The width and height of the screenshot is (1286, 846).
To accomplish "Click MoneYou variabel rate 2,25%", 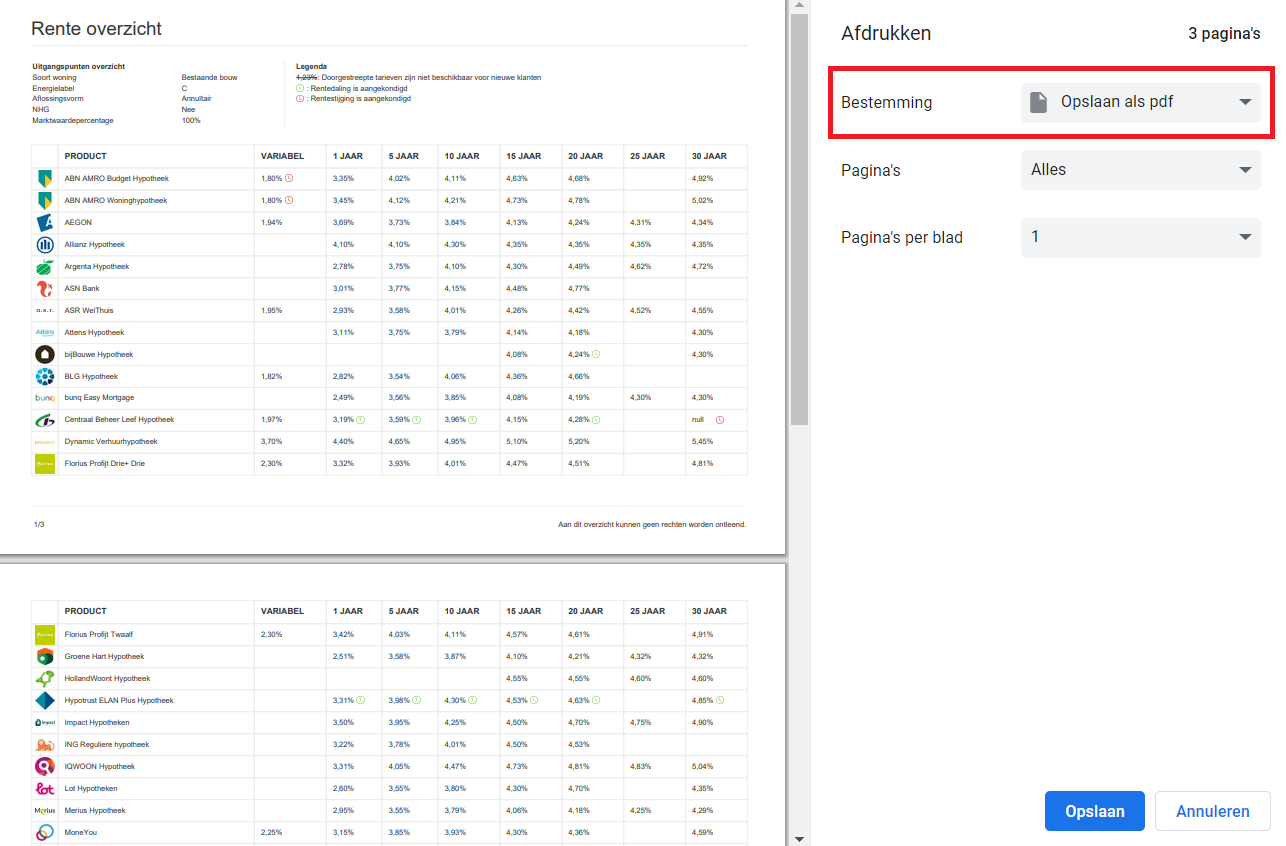I will [x=272, y=832].
